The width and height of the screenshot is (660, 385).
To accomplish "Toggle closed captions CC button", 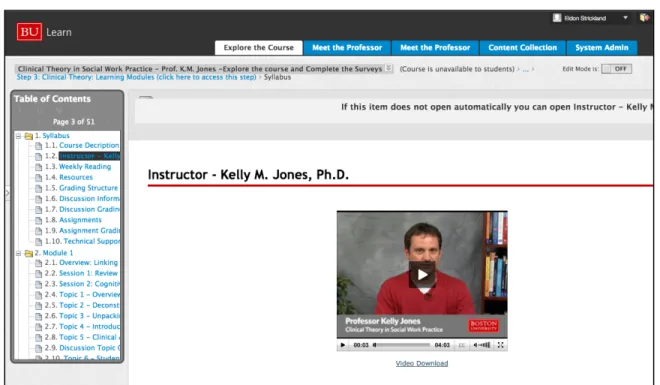I will click(462, 345).
